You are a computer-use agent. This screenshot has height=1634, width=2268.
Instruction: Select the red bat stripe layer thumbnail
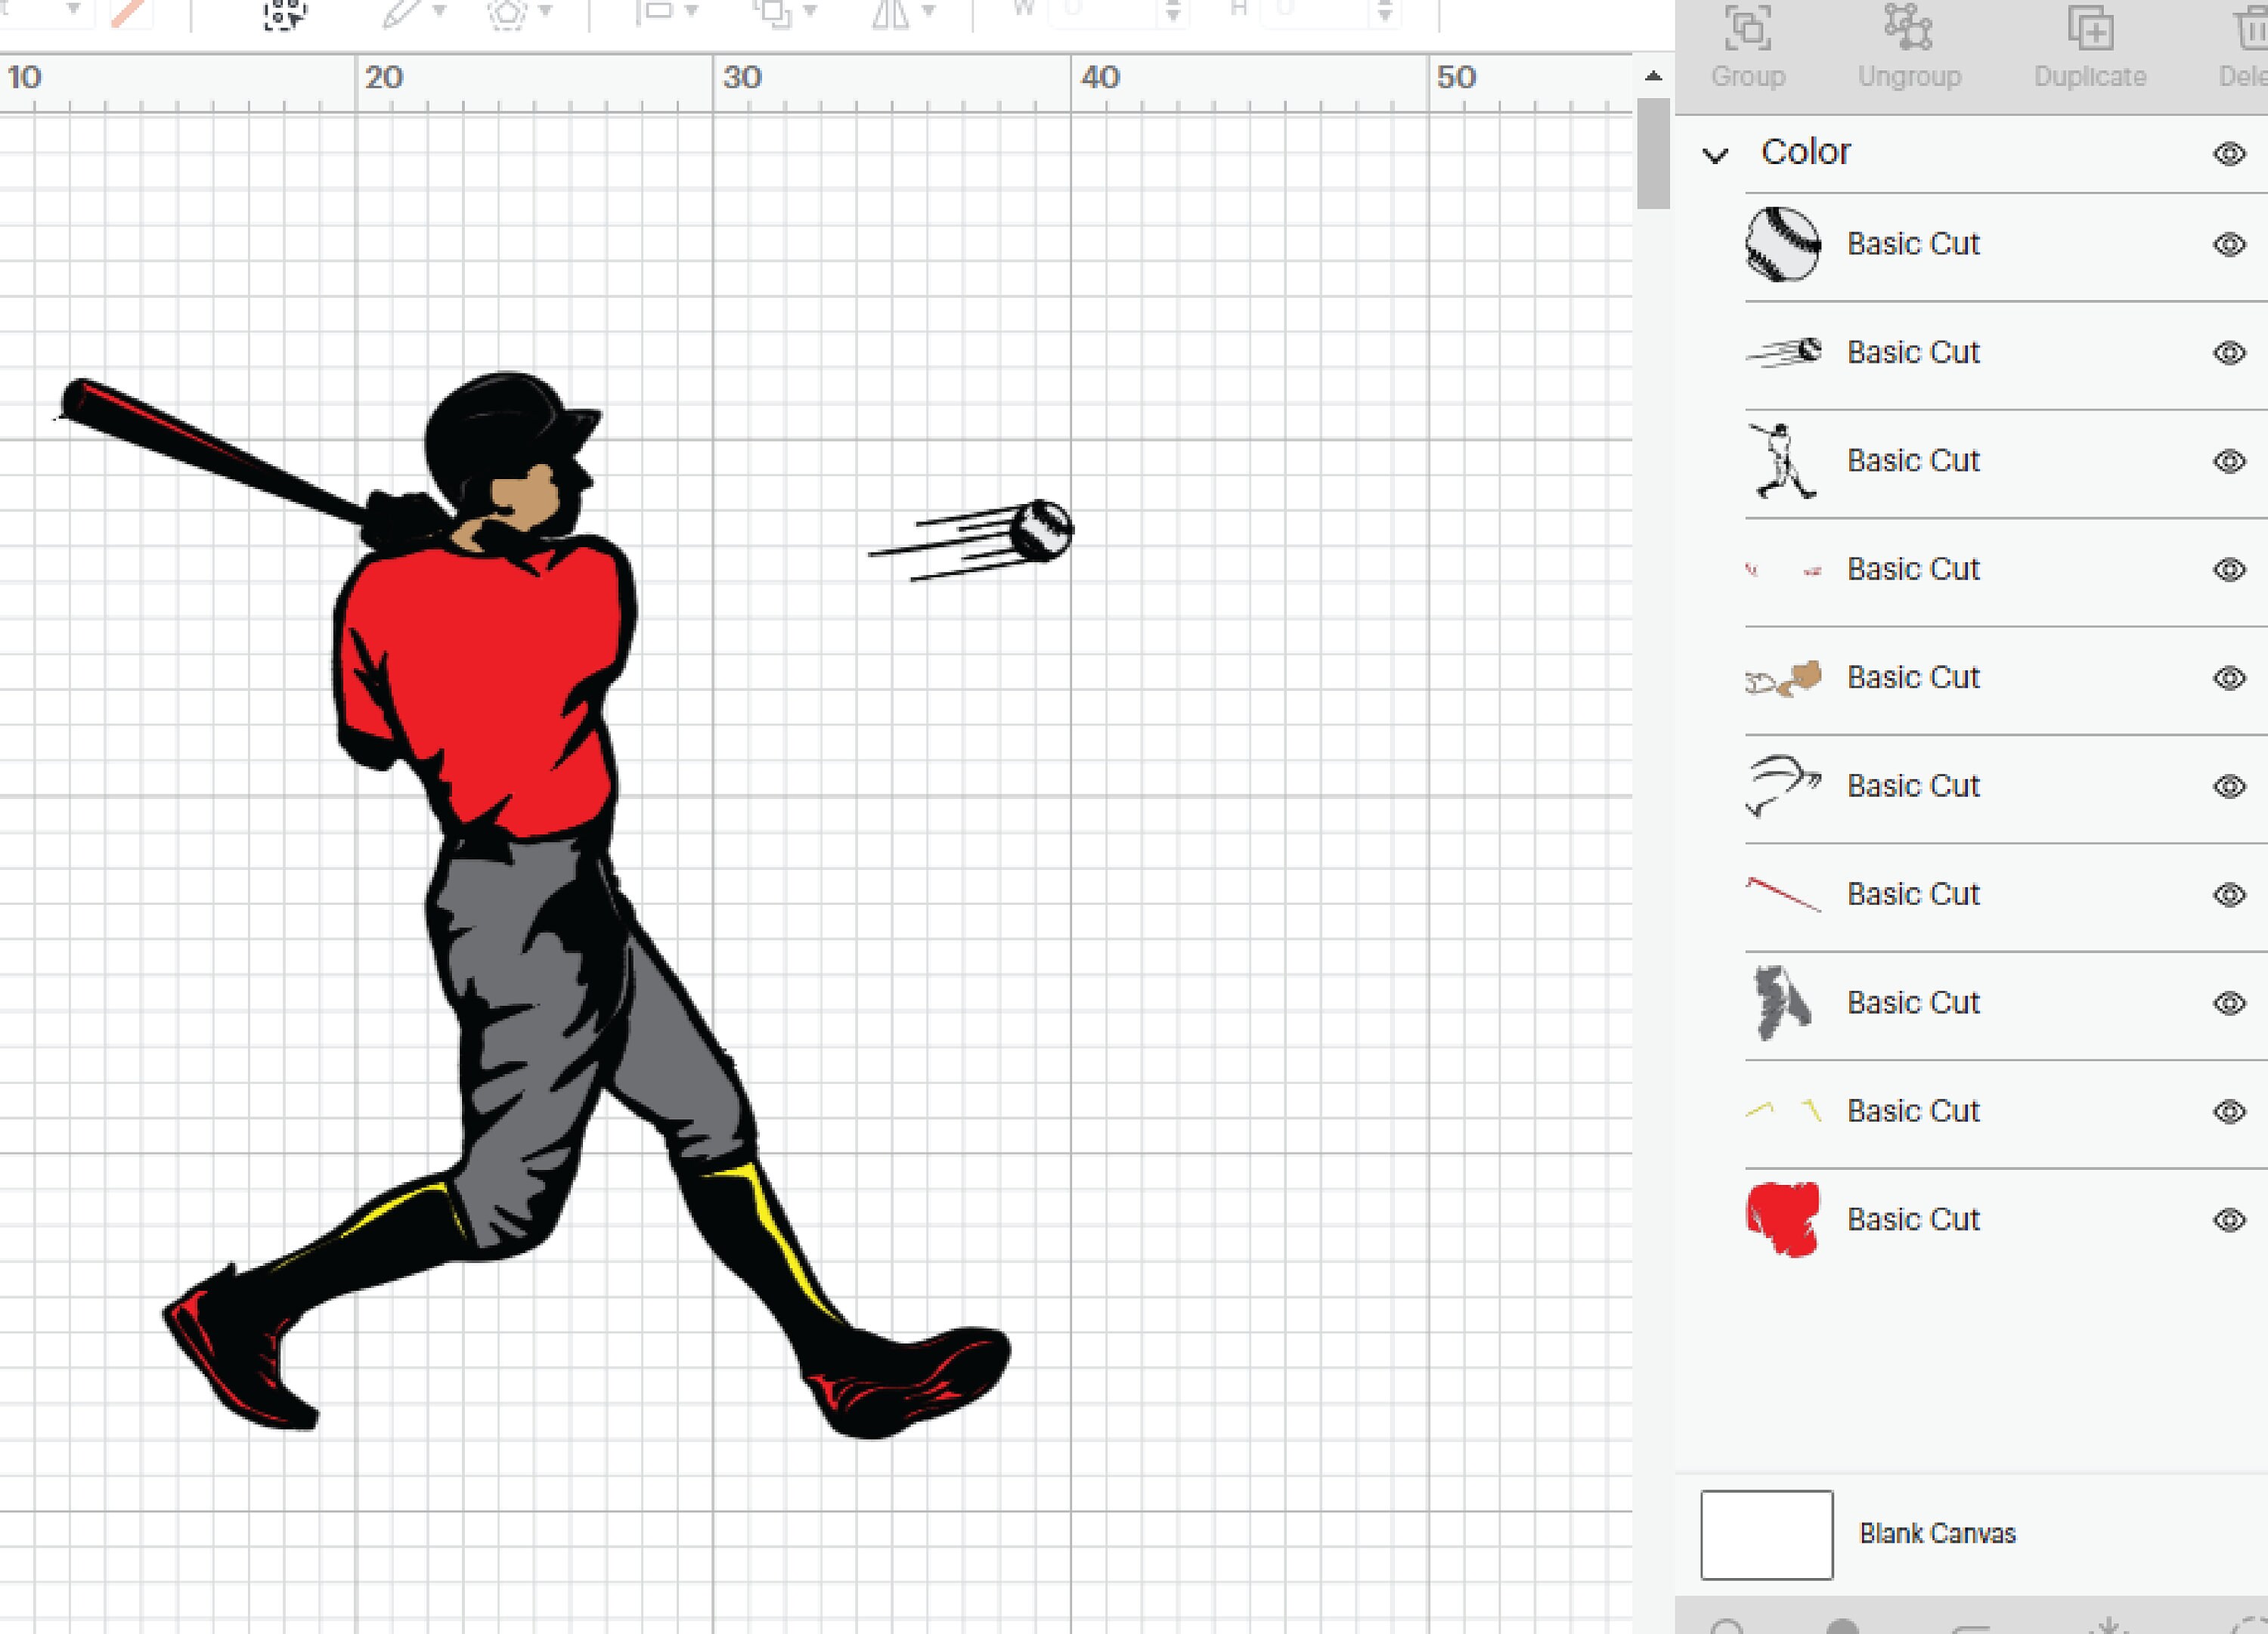coord(1783,894)
